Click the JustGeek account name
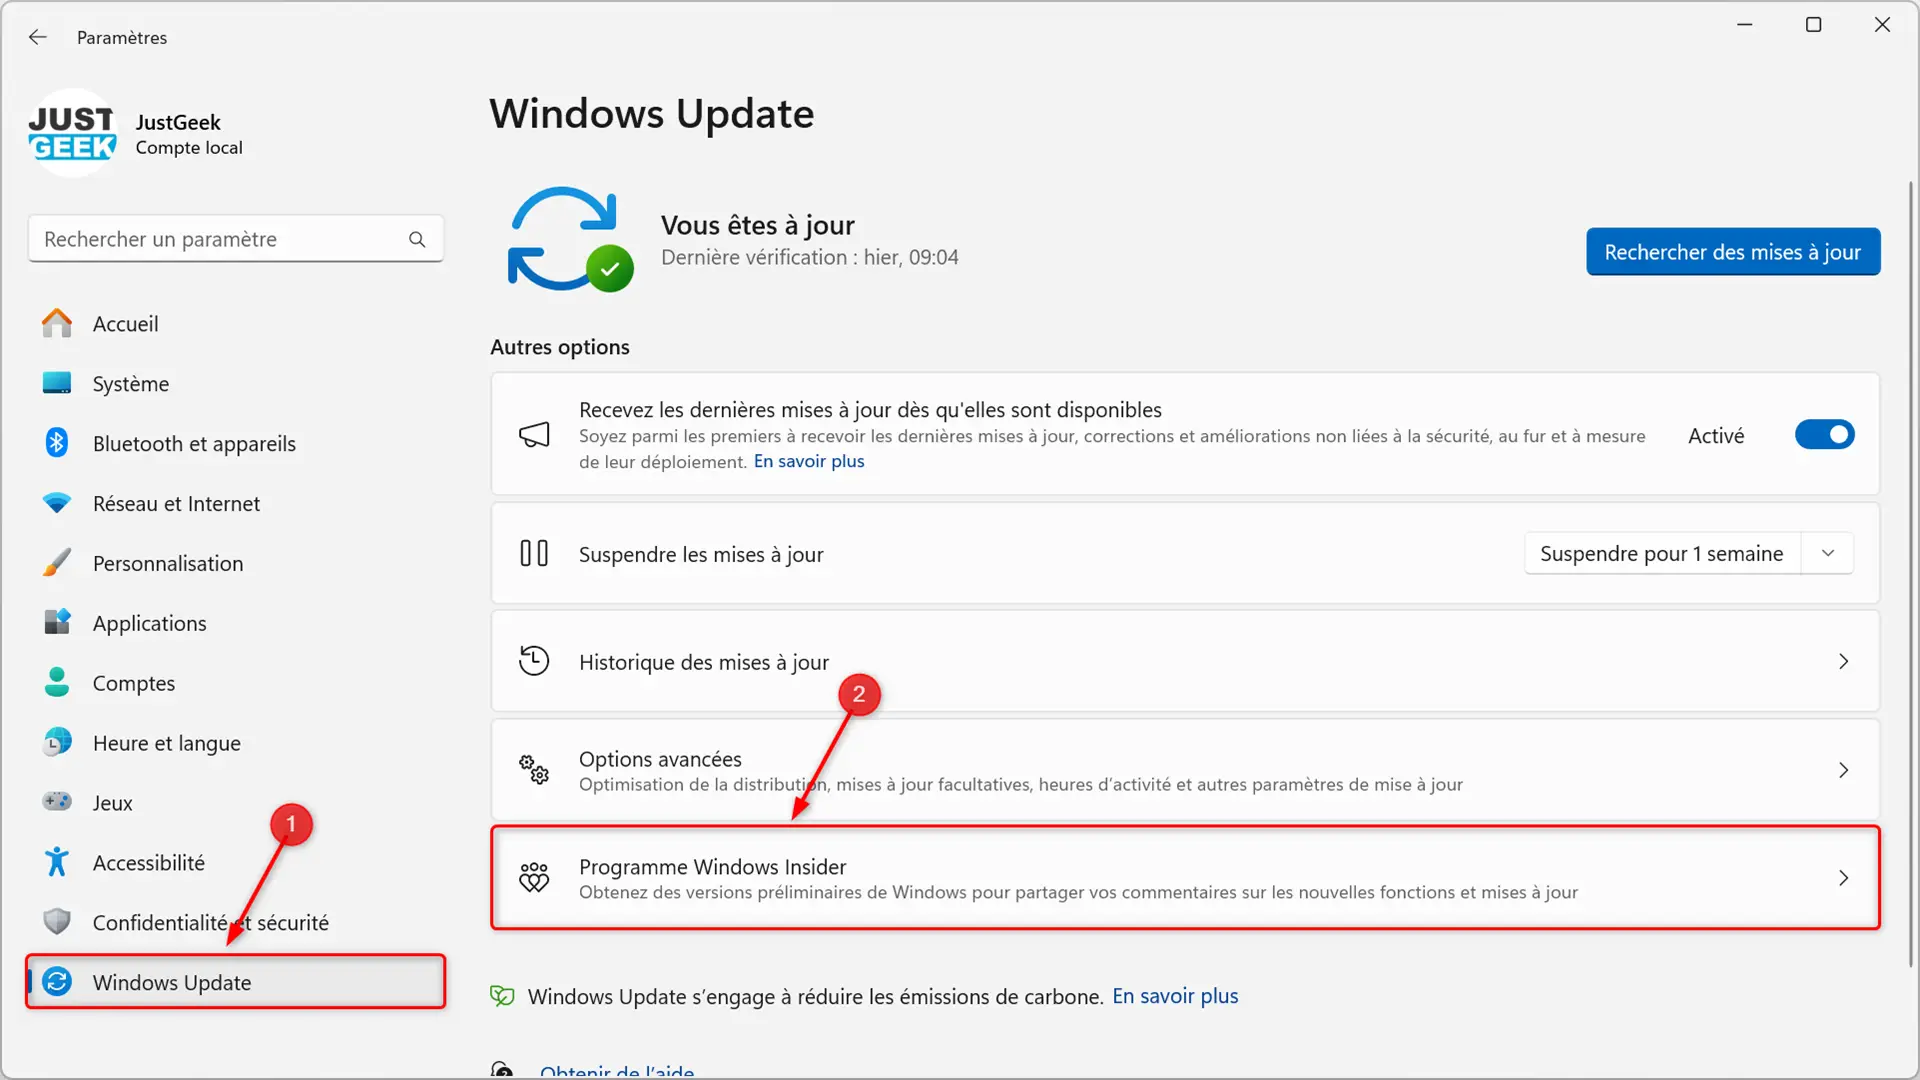Image resolution: width=1920 pixels, height=1080 pixels. click(x=178, y=122)
